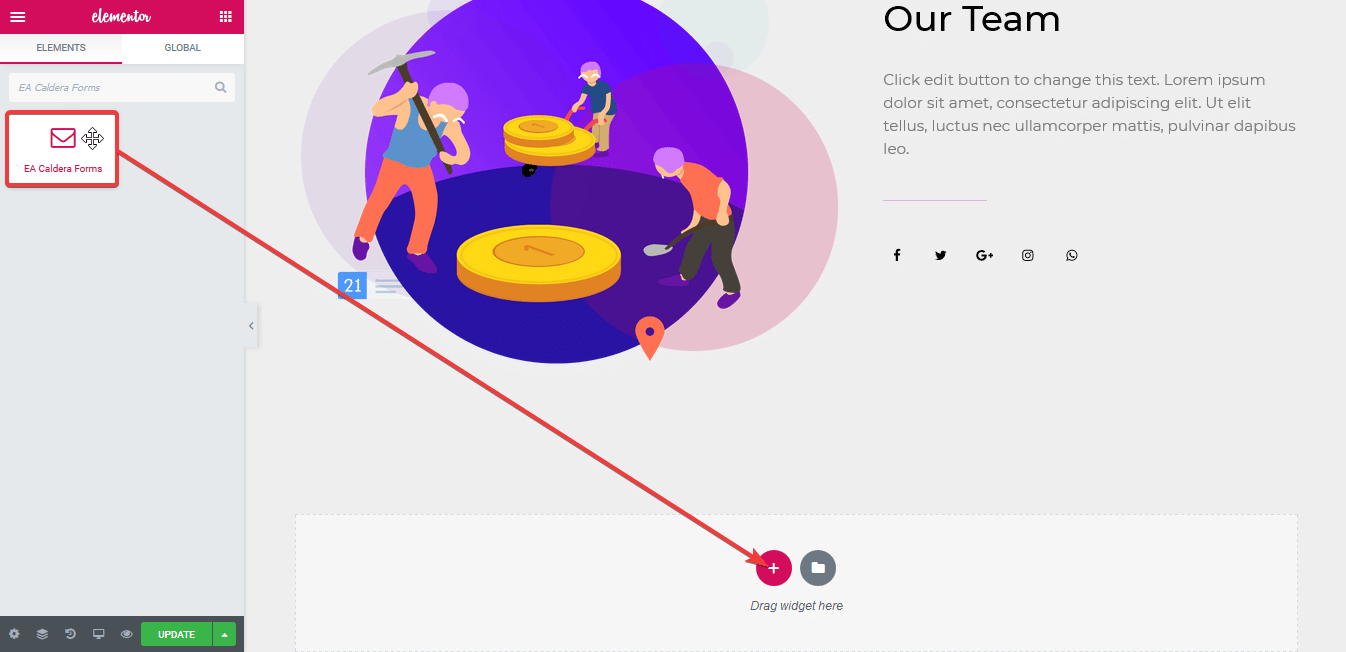Image resolution: width=1346 pixels, height=652 pixels.
Task: Click the widget search input field
Action: pyautogui.click(x=110, y=87)
